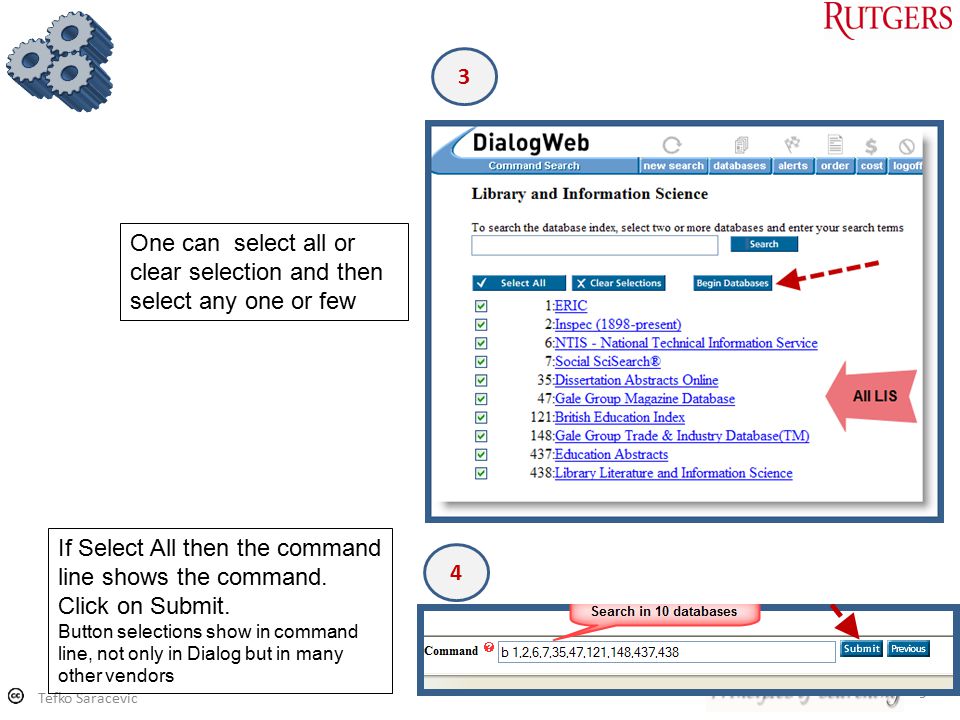Click the Select All button
The height and width of the screenshot is (720, 960).
pyautogui.click(x=519, y=283)
